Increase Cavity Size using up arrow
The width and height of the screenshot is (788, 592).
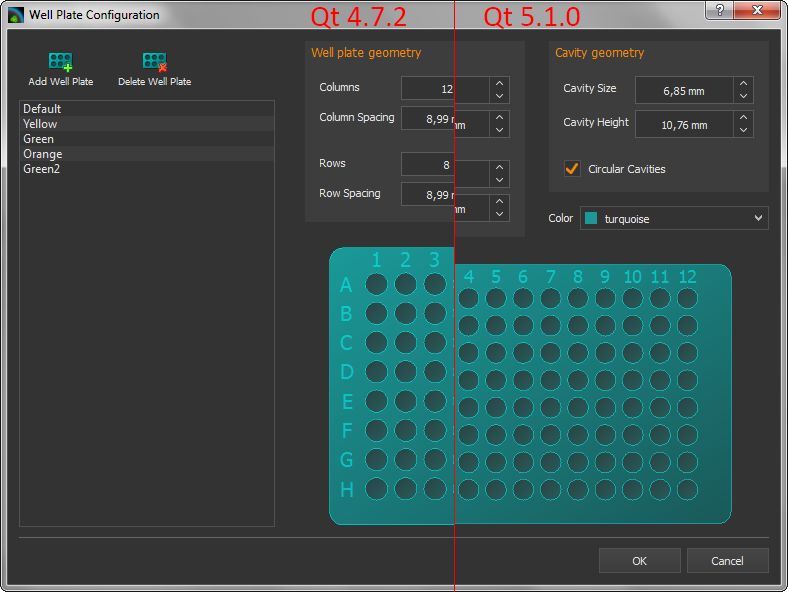tap(743, 84)
